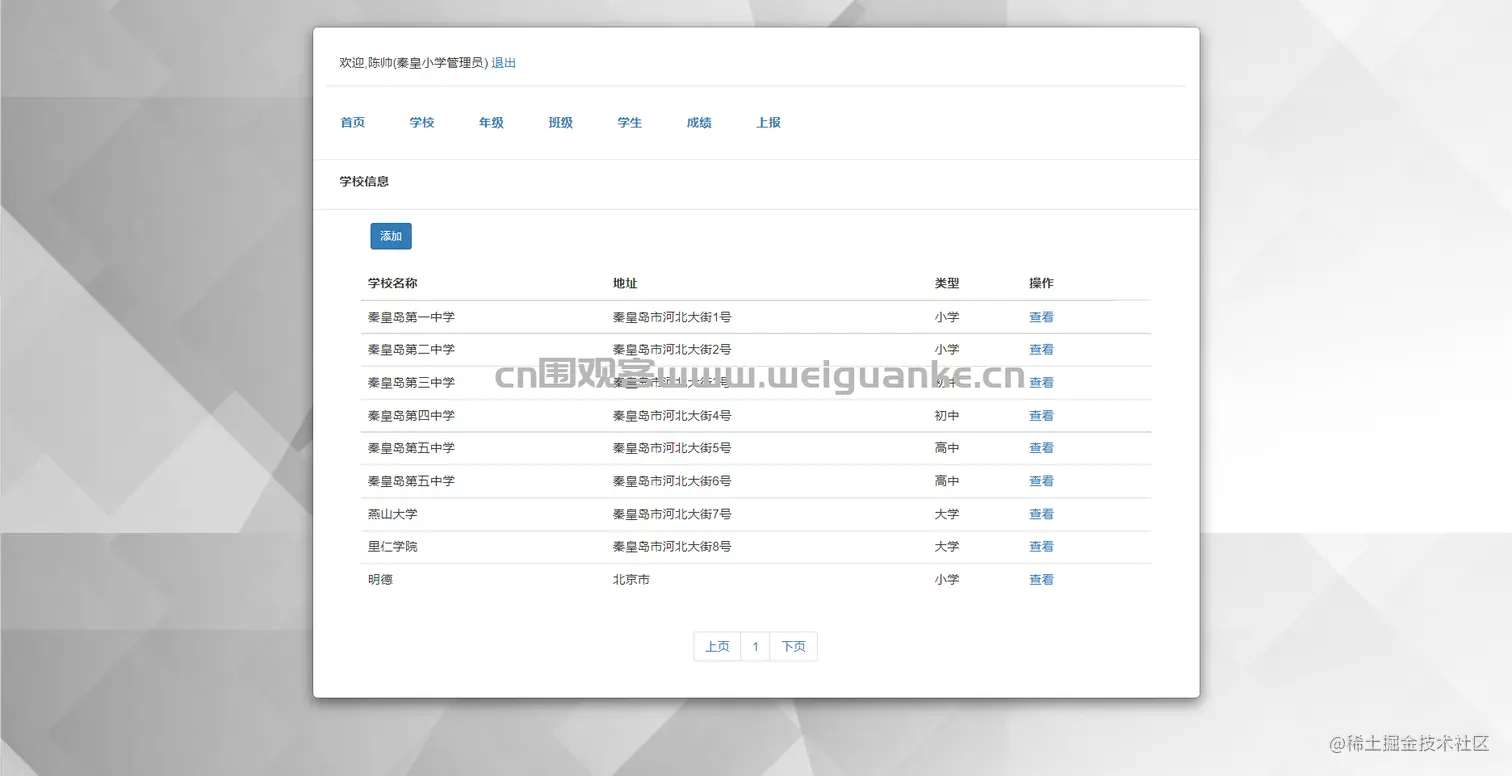
Task: Click the address 秦皇岛市河北大街1号
Action: tap(672, 317)
